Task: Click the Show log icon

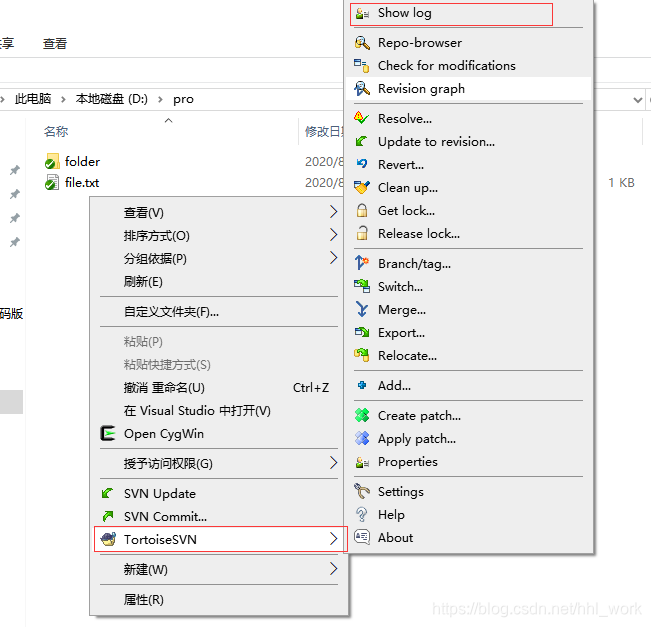Action: [362, 14]
